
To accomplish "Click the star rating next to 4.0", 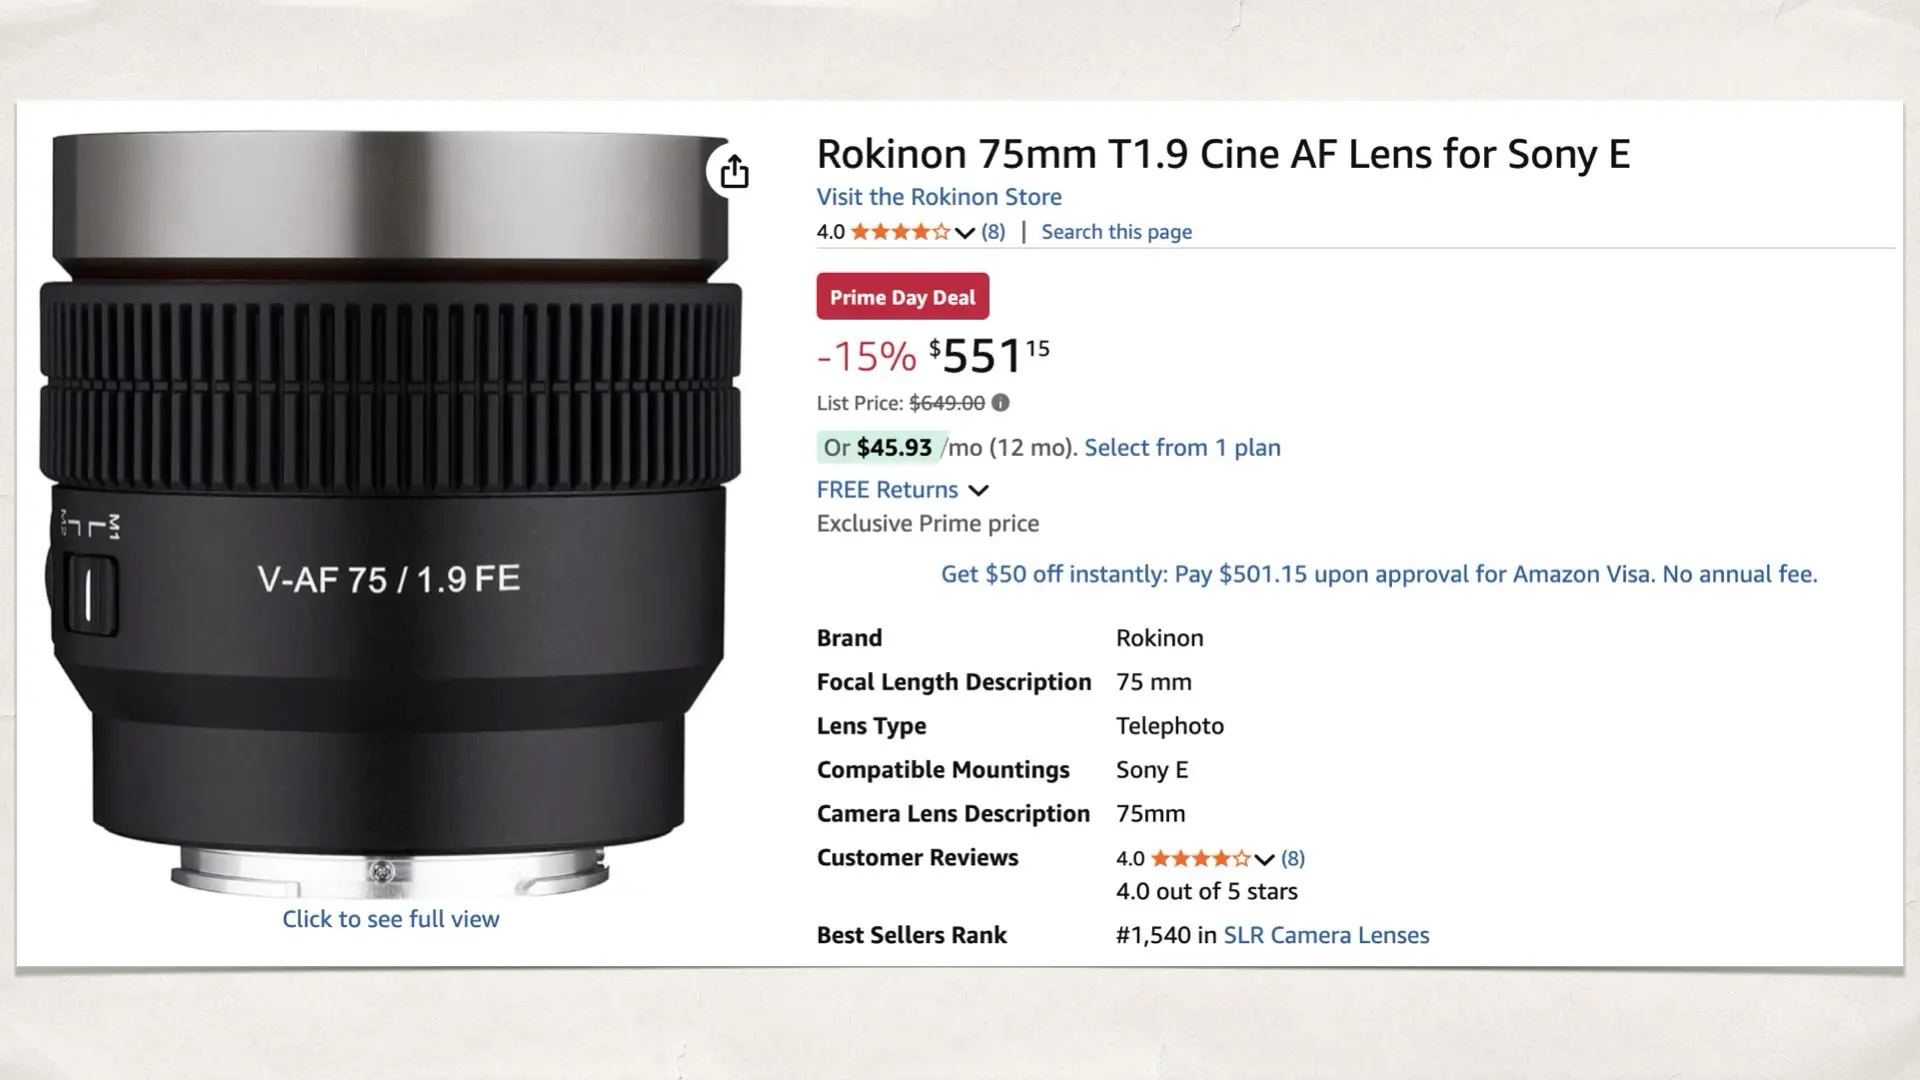I will [x=898, y=231].
